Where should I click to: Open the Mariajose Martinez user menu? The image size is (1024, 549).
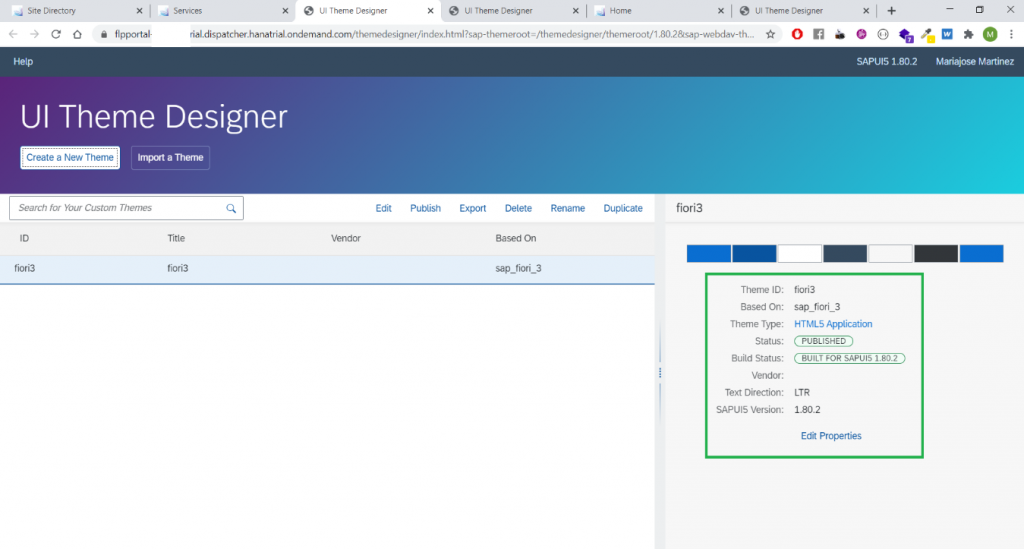coord(974,61)
